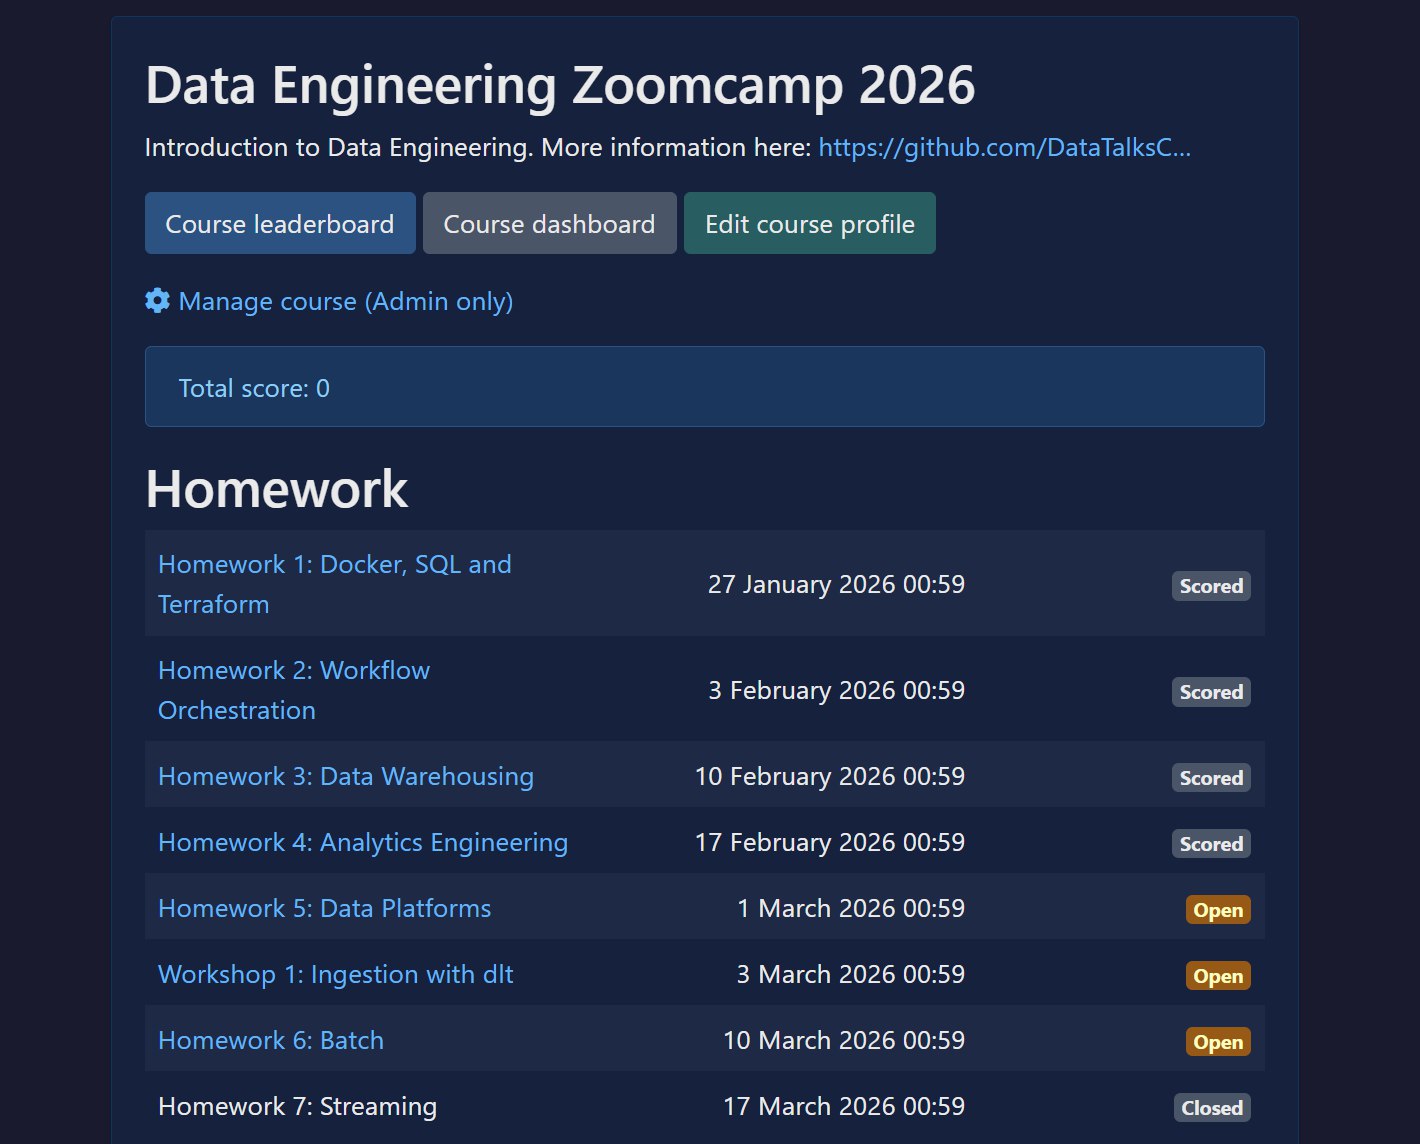Click Edit course profile
The image size is (1420, 1144).
pos(810,223)
